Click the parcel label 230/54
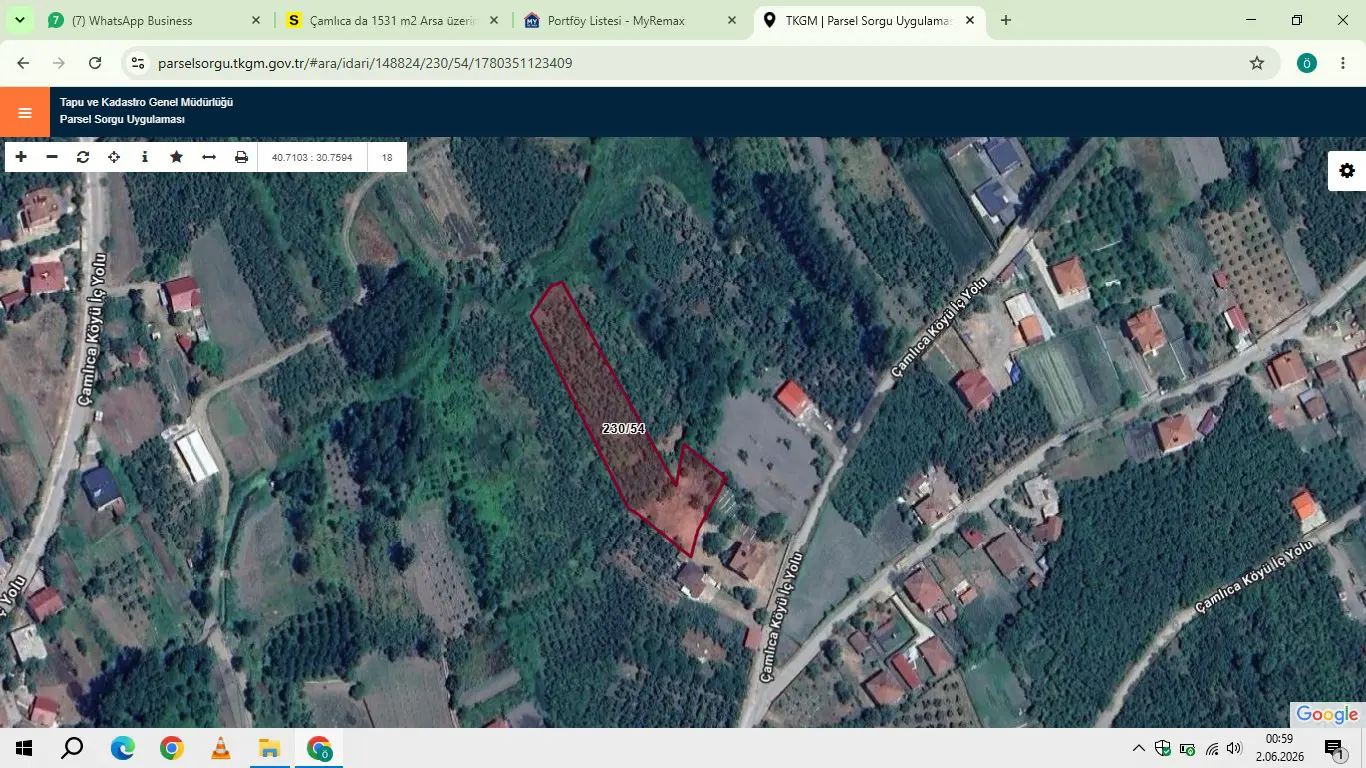 [x=624, y=428]
